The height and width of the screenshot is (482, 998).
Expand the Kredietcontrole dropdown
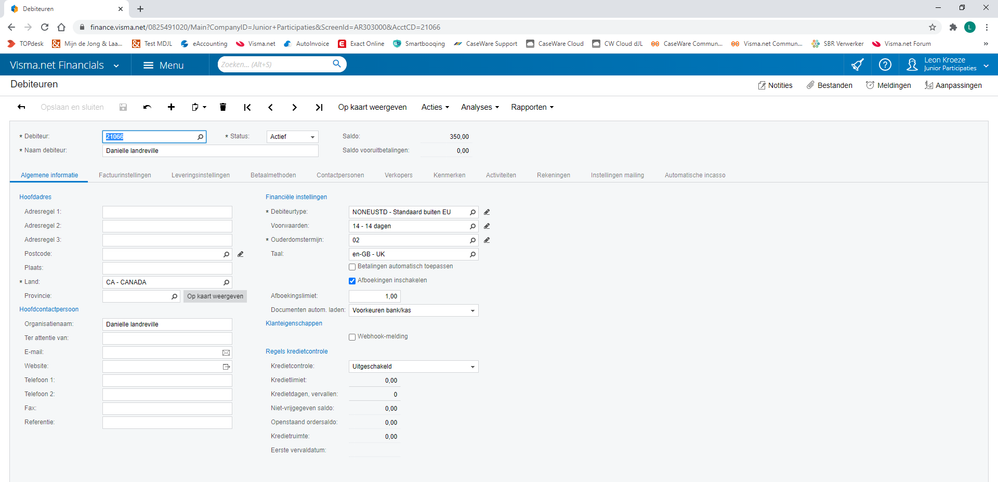413,367
